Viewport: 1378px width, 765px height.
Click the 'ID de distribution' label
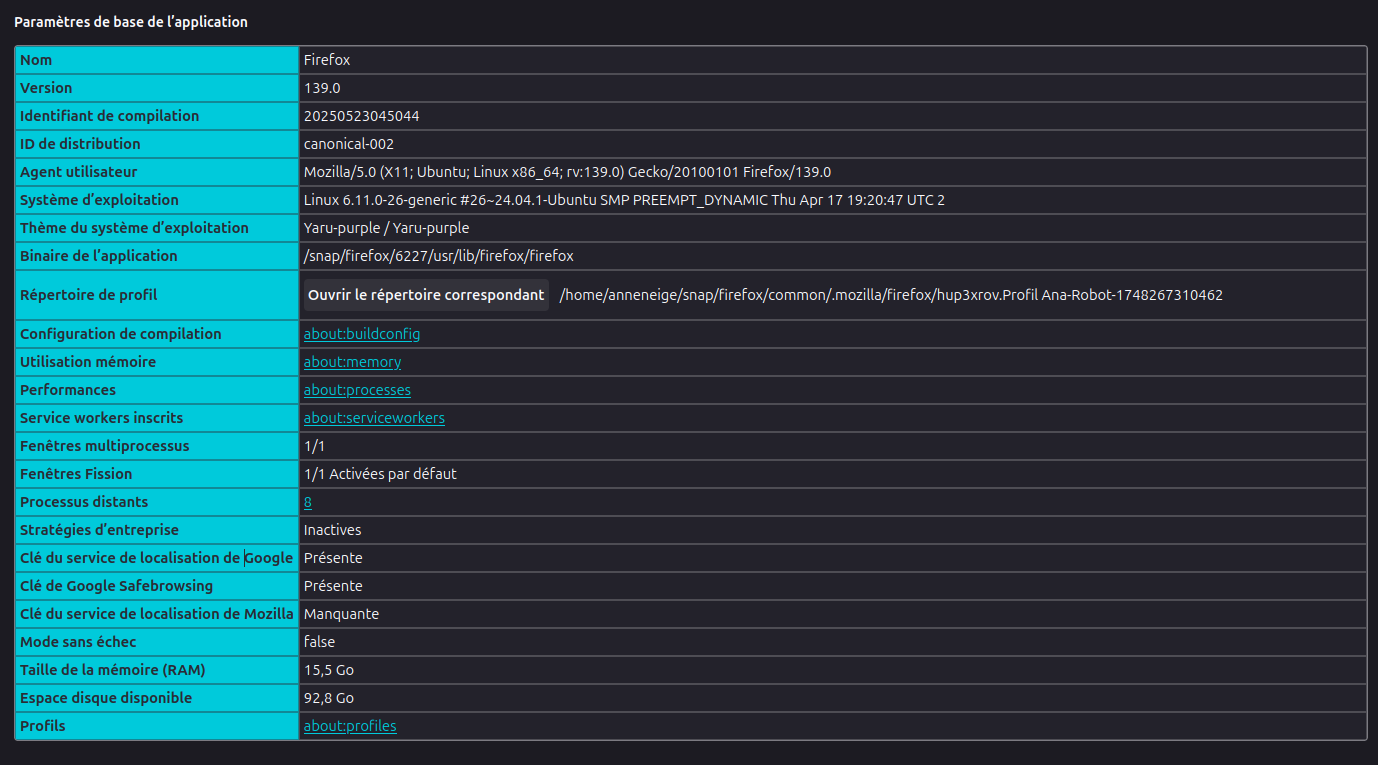click(80, 144)
